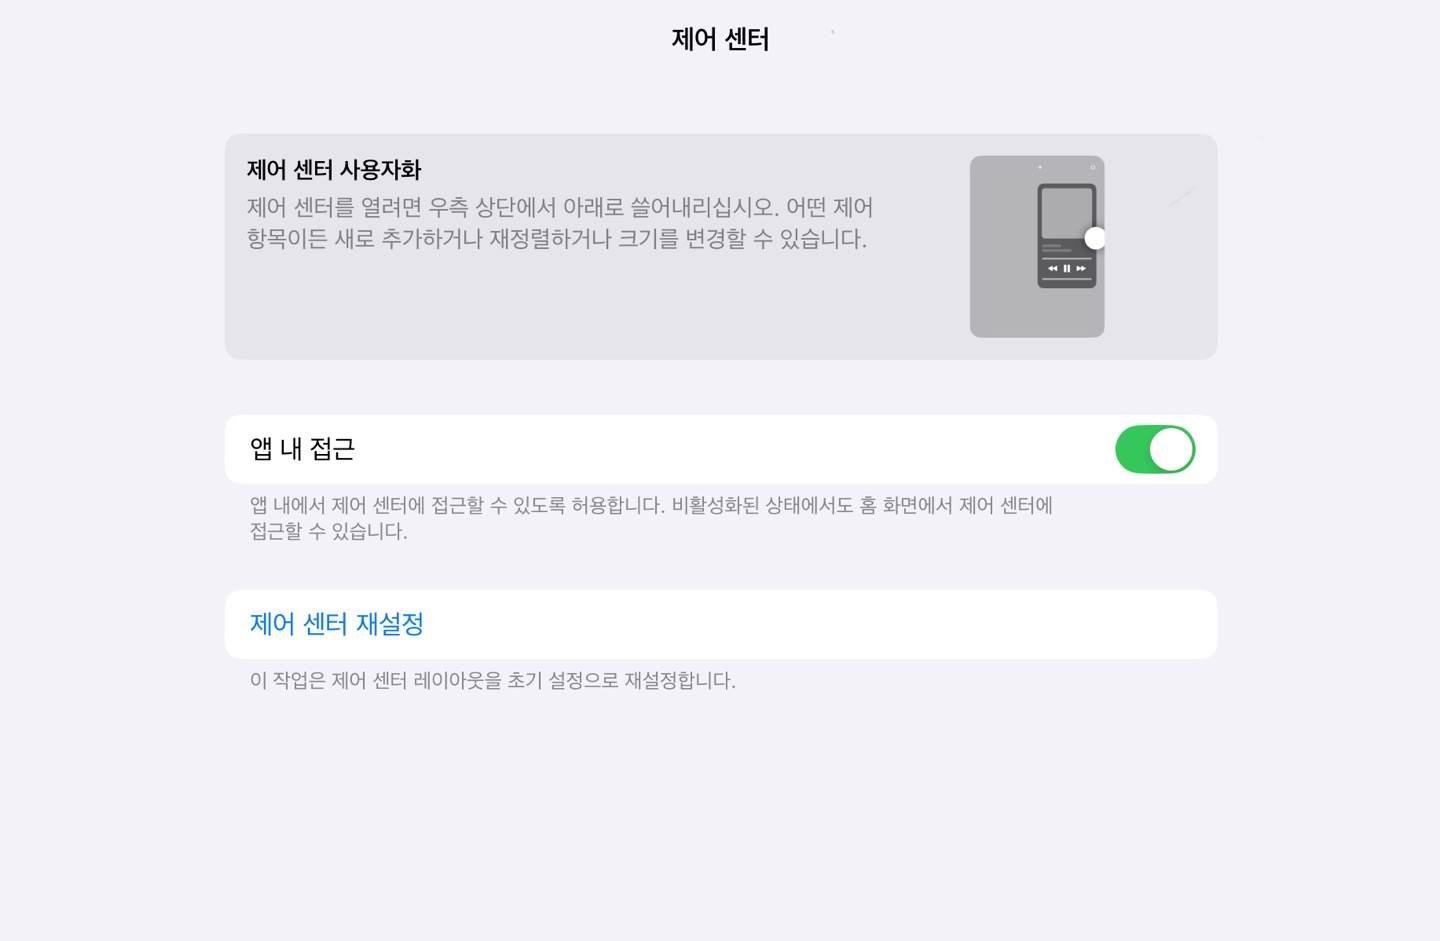Image resolution: width=1440 pixels, height=941 pixels.
Task: Click the 제어 센터 page title
Action: [x=720, y=39]
